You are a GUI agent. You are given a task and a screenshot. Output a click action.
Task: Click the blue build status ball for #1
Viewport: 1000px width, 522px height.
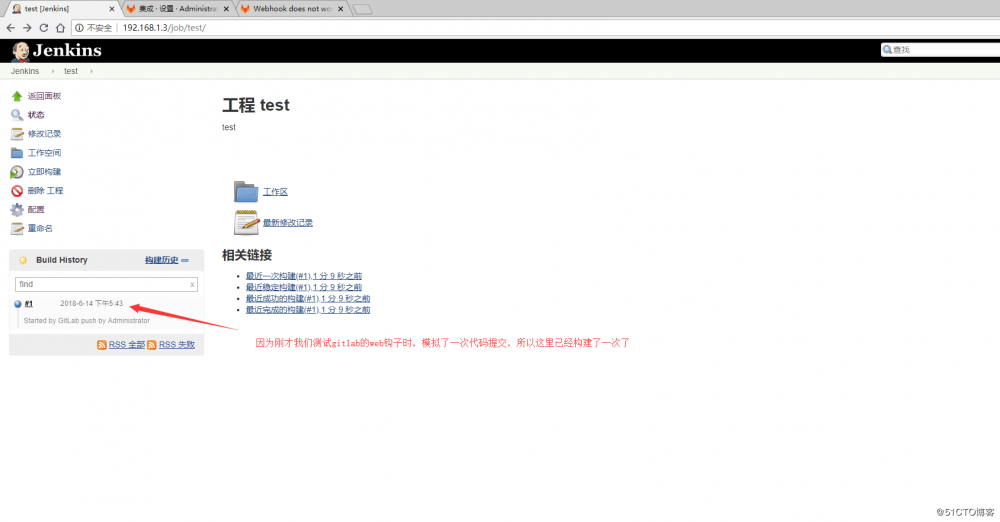(x=18, y=304)
